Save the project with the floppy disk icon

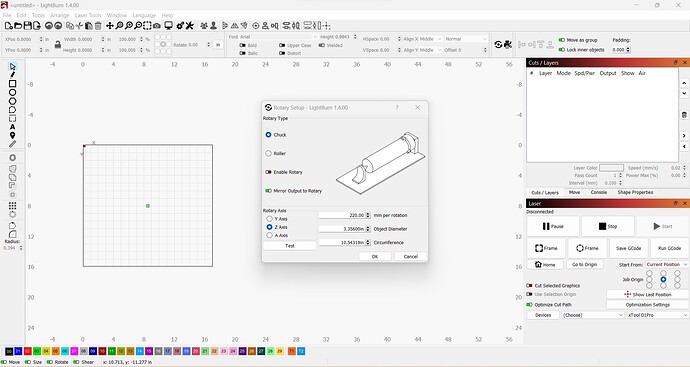point(27,26)
